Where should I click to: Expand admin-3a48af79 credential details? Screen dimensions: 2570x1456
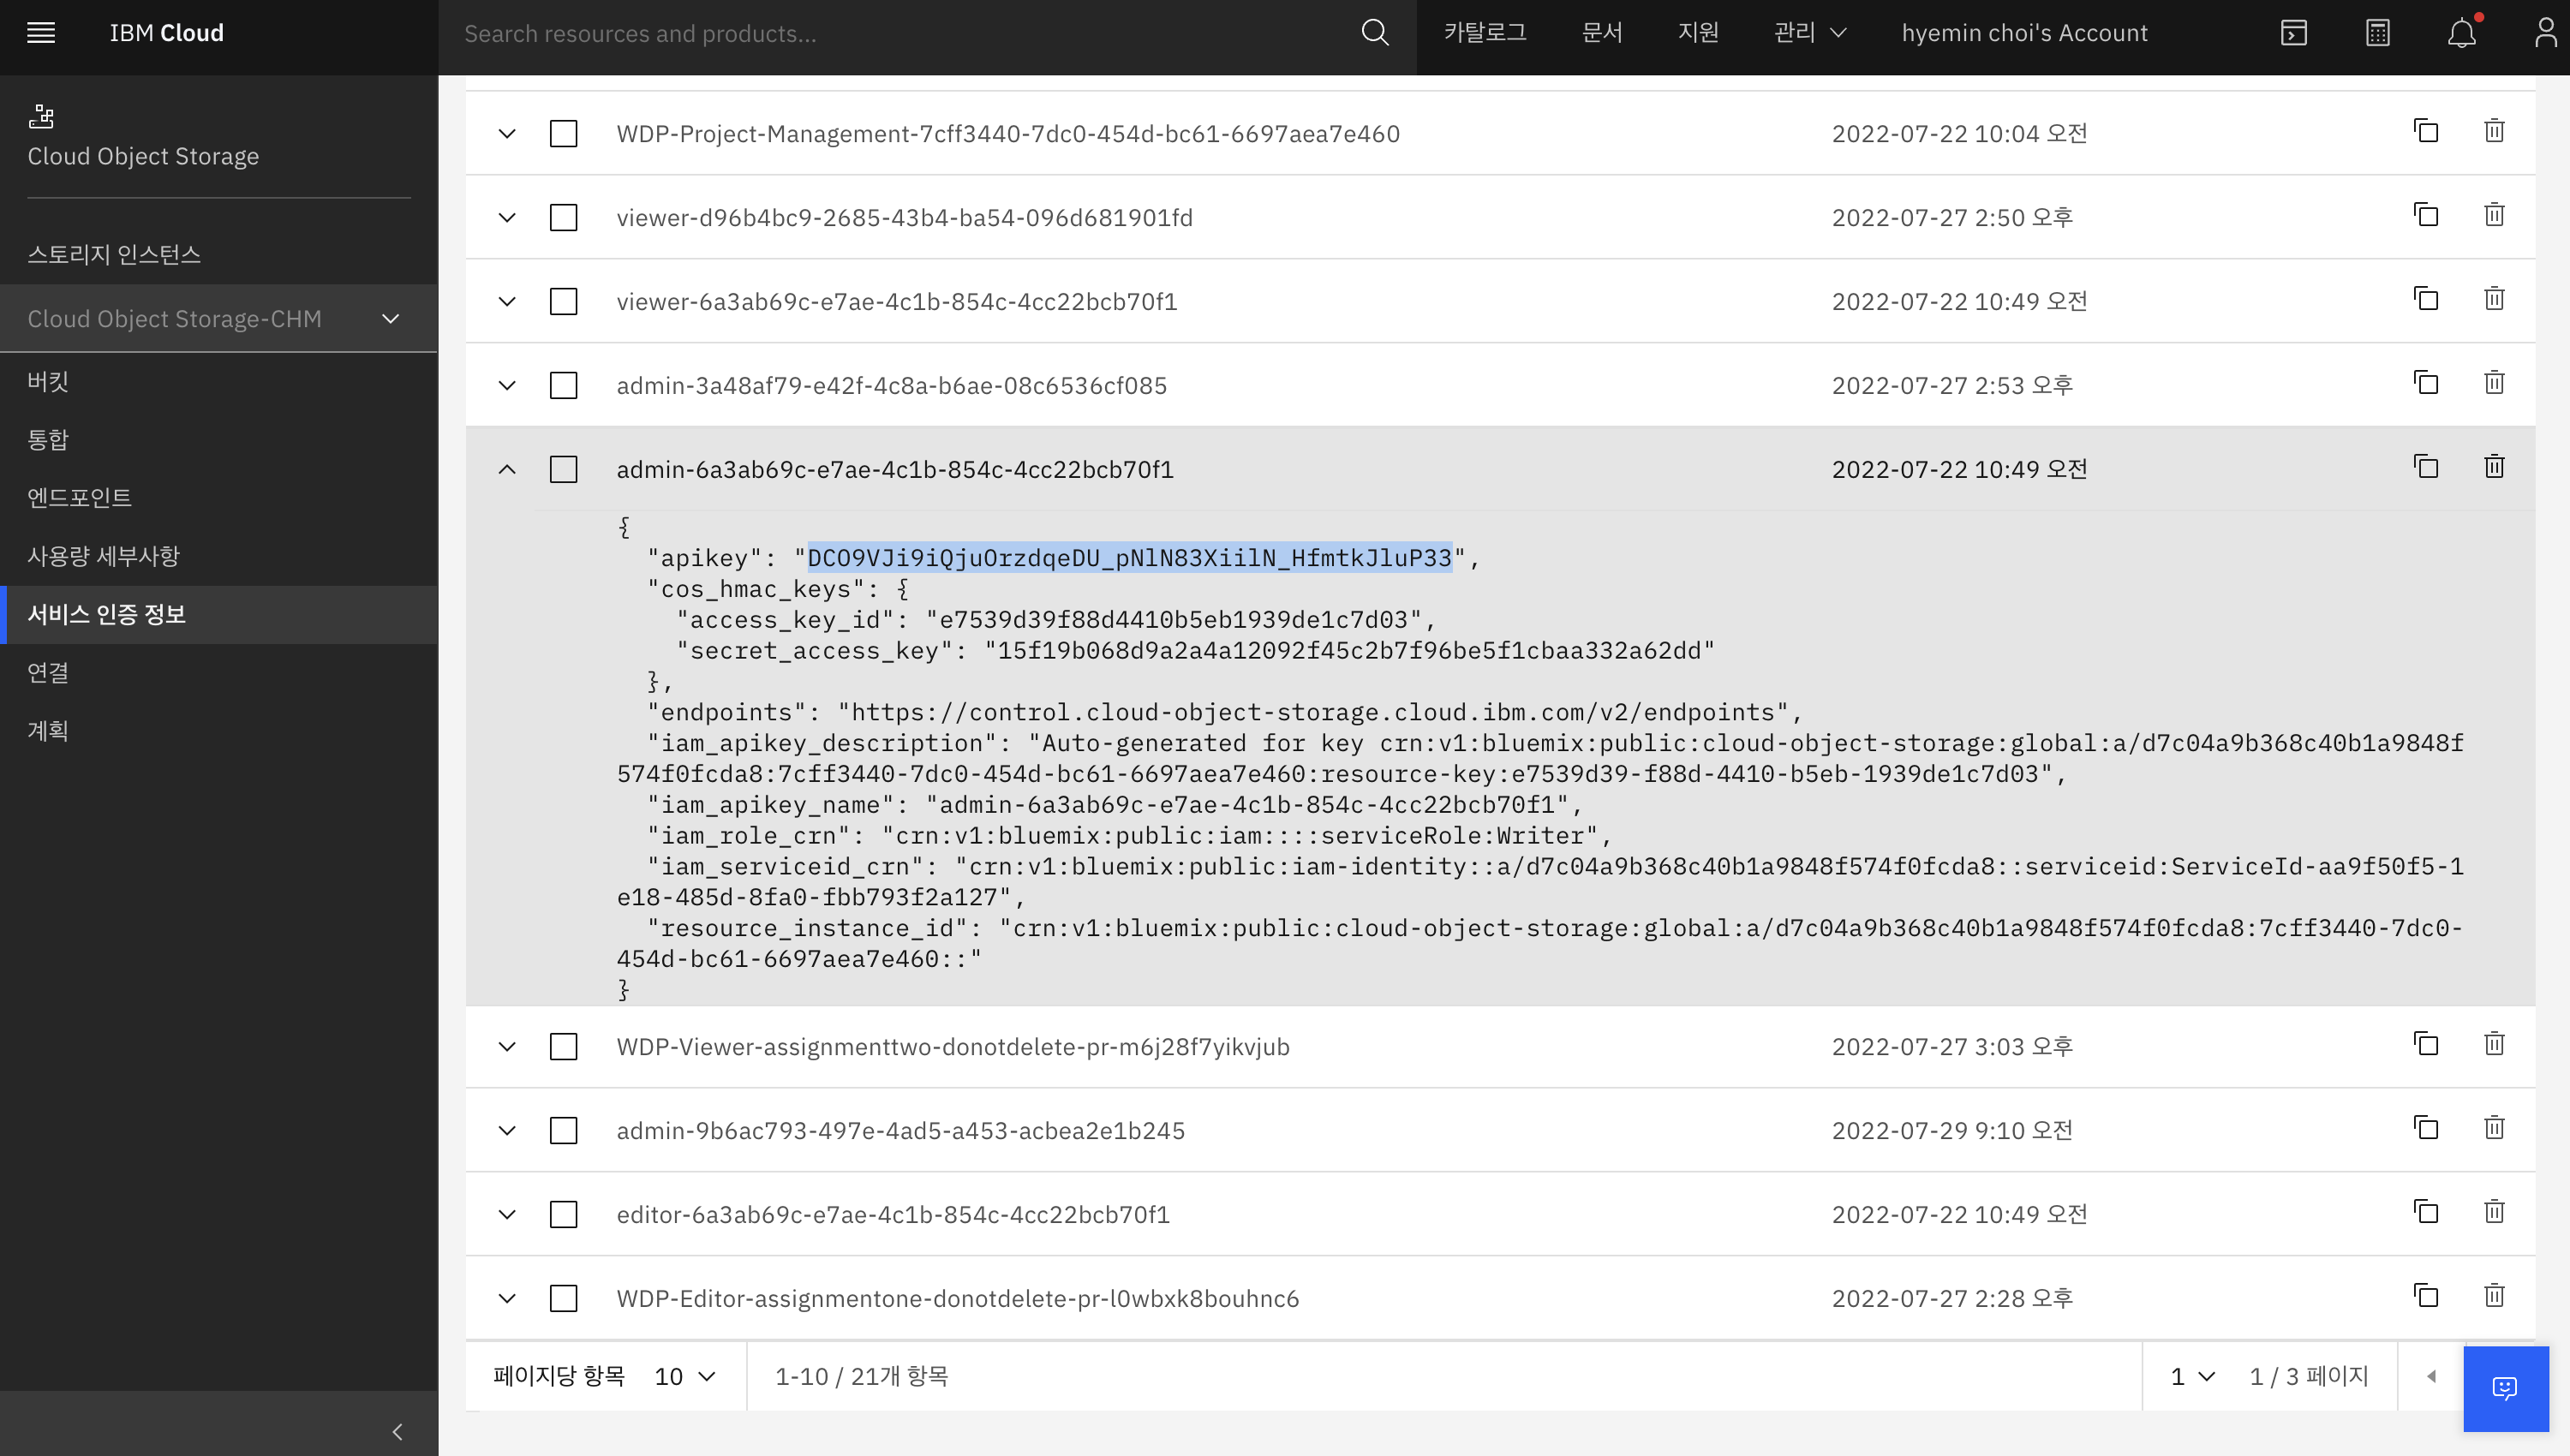507,386
